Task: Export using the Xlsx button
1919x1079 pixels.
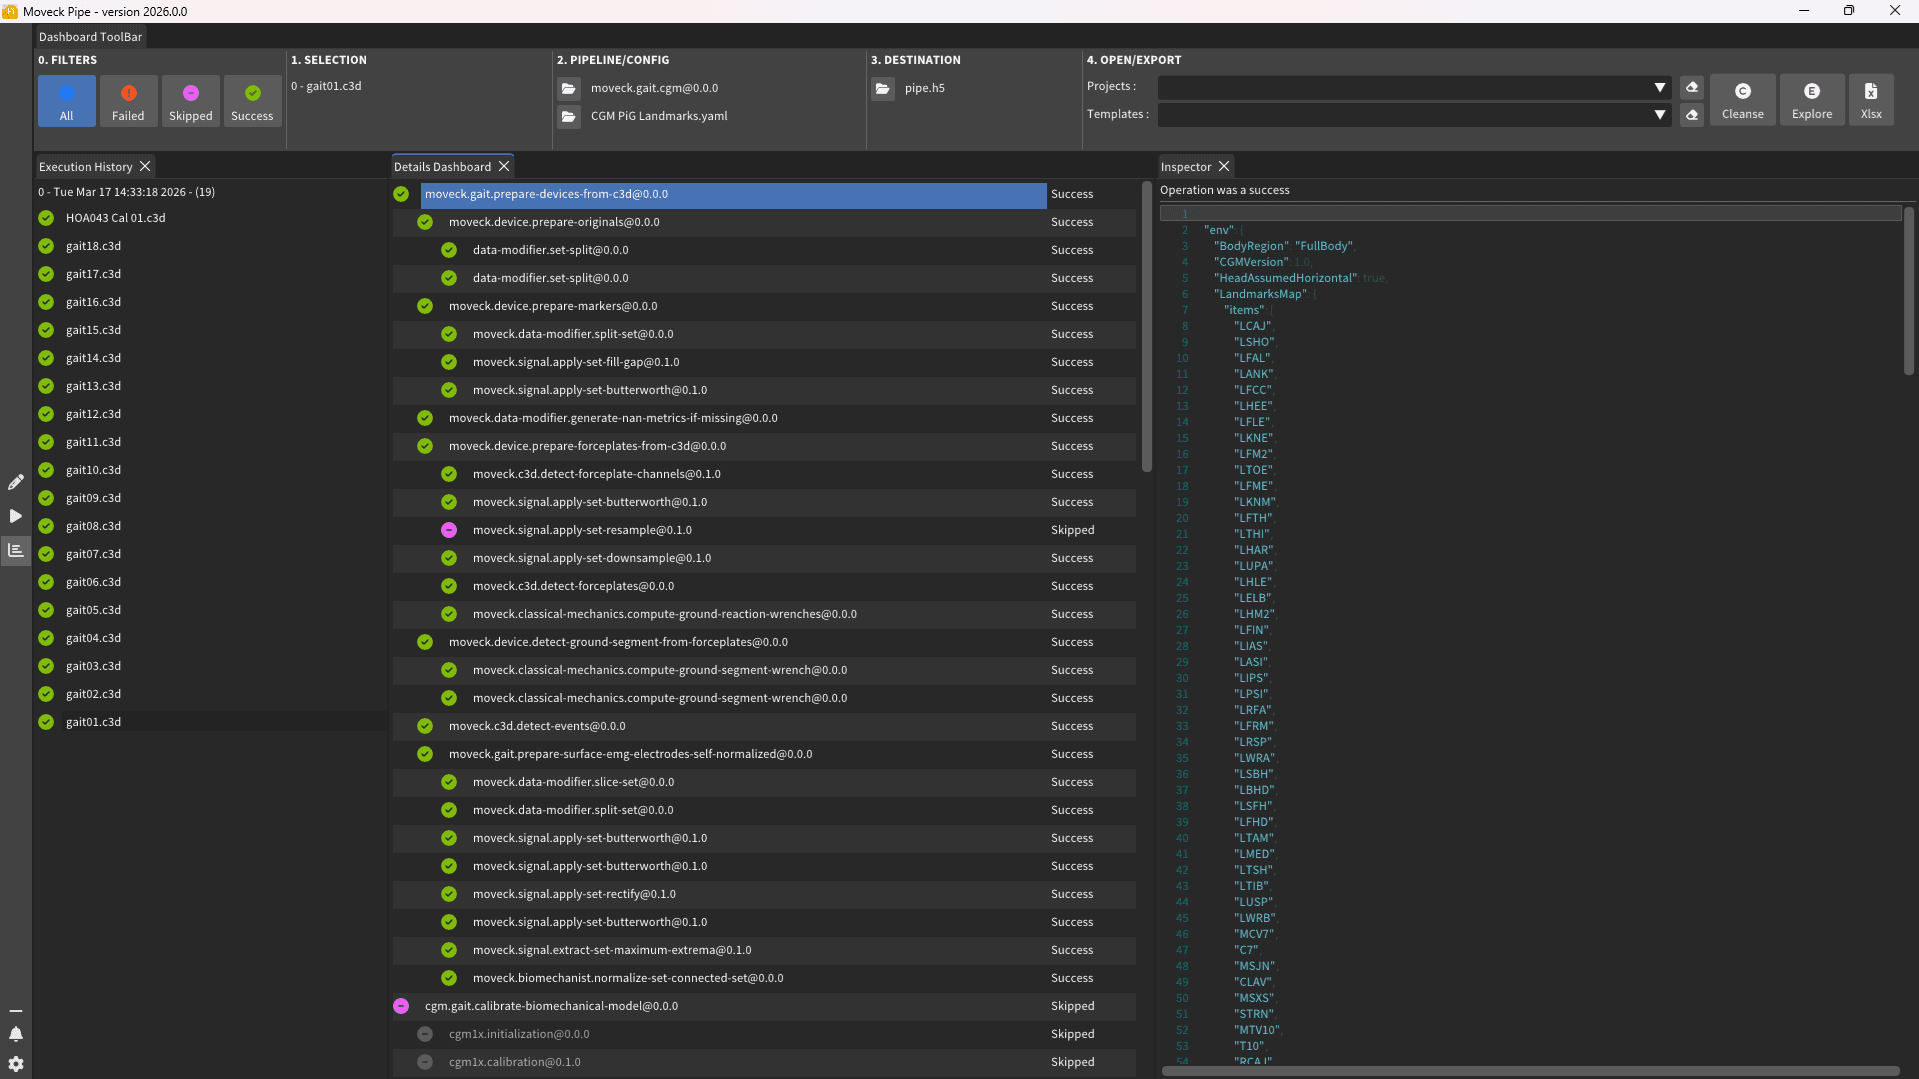Action: pyautogui.click(x=1871, y=100)
